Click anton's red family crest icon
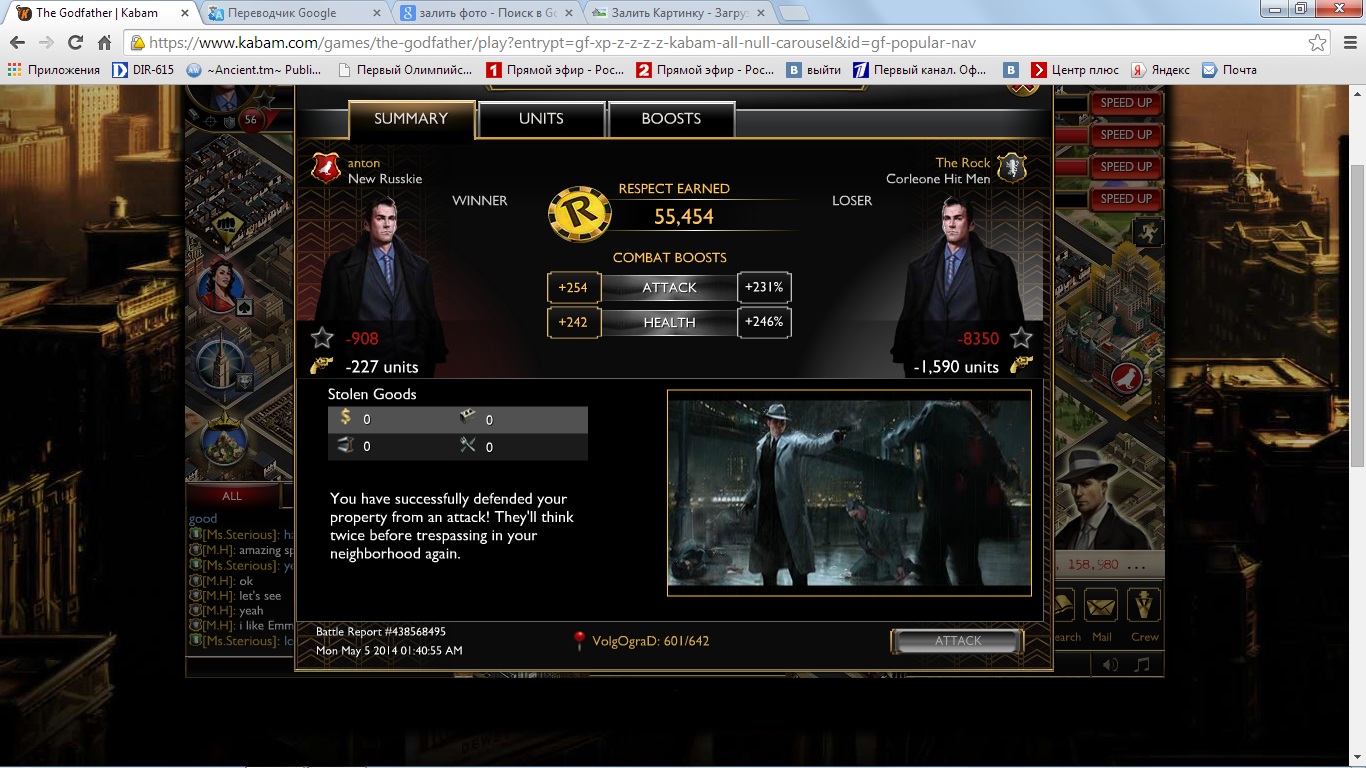The width and height of the screenshot is (1366, 768). pos(326,168)
